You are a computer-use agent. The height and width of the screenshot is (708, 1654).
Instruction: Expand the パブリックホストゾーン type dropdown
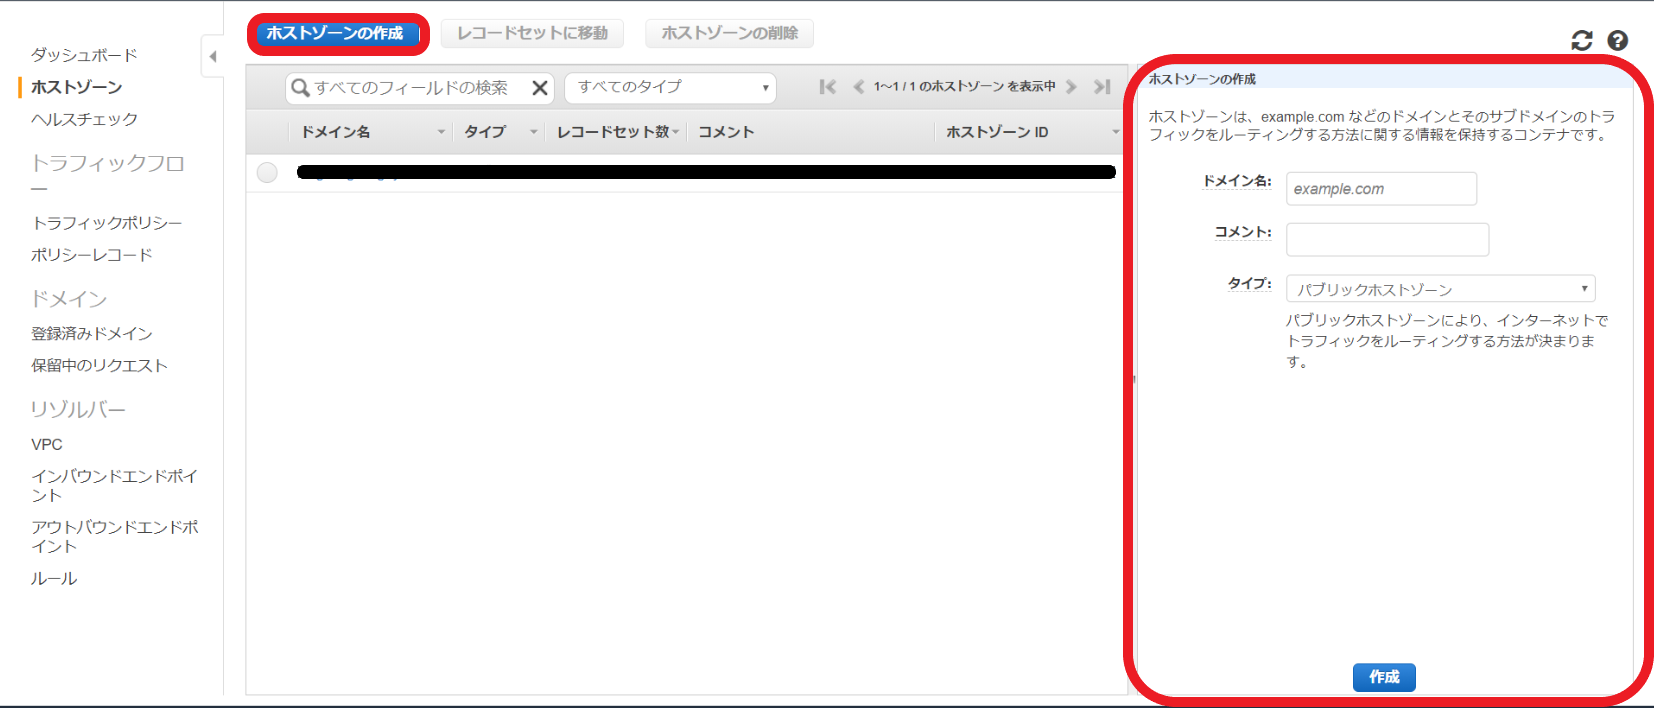point(1440,289)
